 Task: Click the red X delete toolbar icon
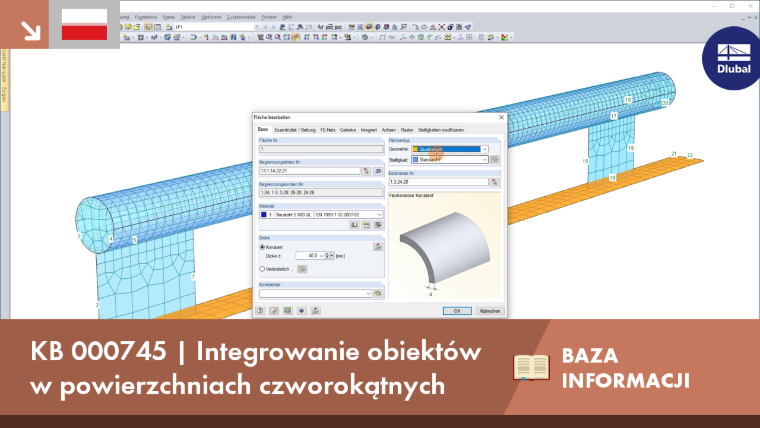pos(442,27)
